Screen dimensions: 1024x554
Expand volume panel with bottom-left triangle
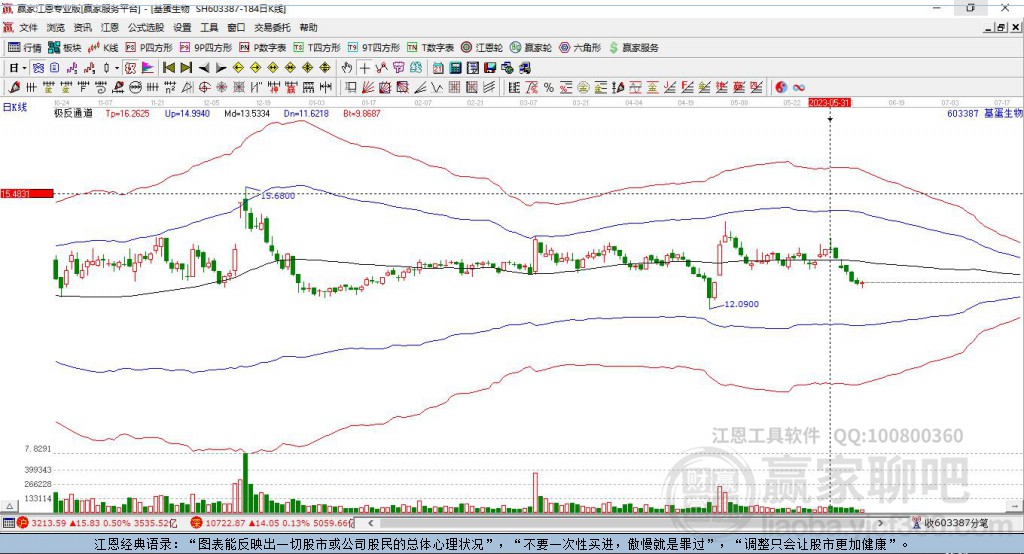(9, 506)
